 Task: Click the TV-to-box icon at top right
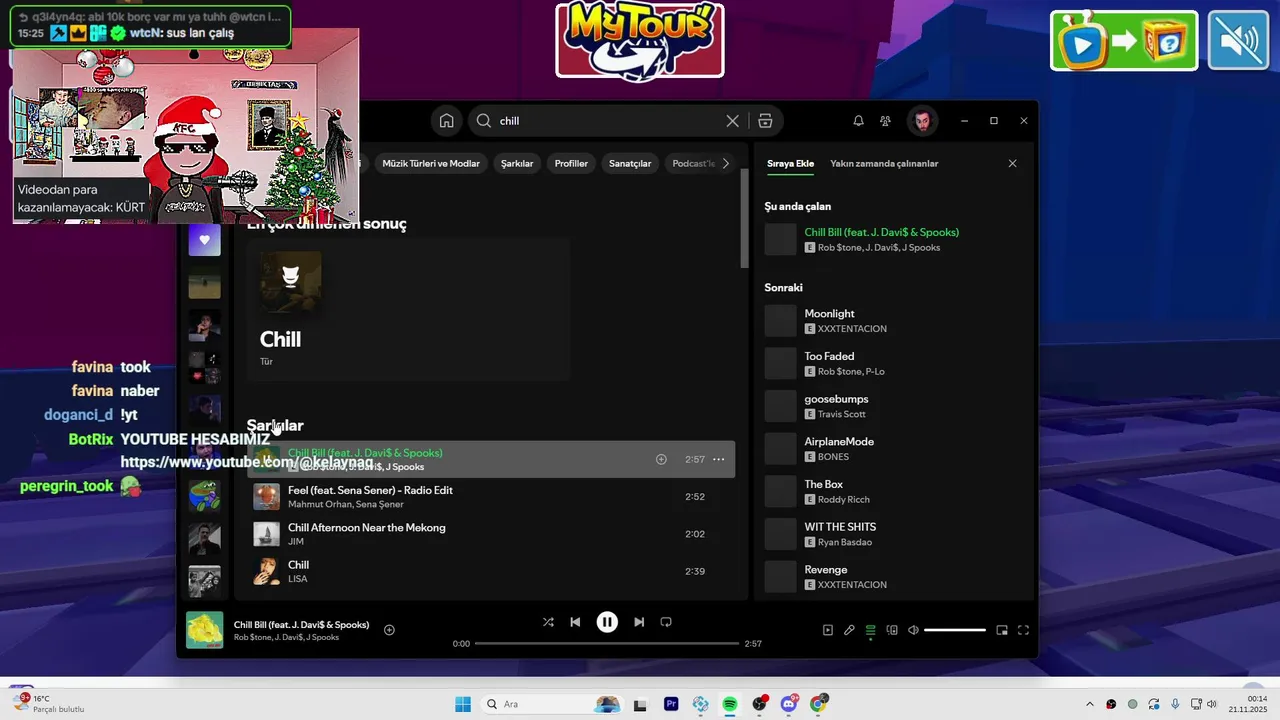pos(1124,41)
